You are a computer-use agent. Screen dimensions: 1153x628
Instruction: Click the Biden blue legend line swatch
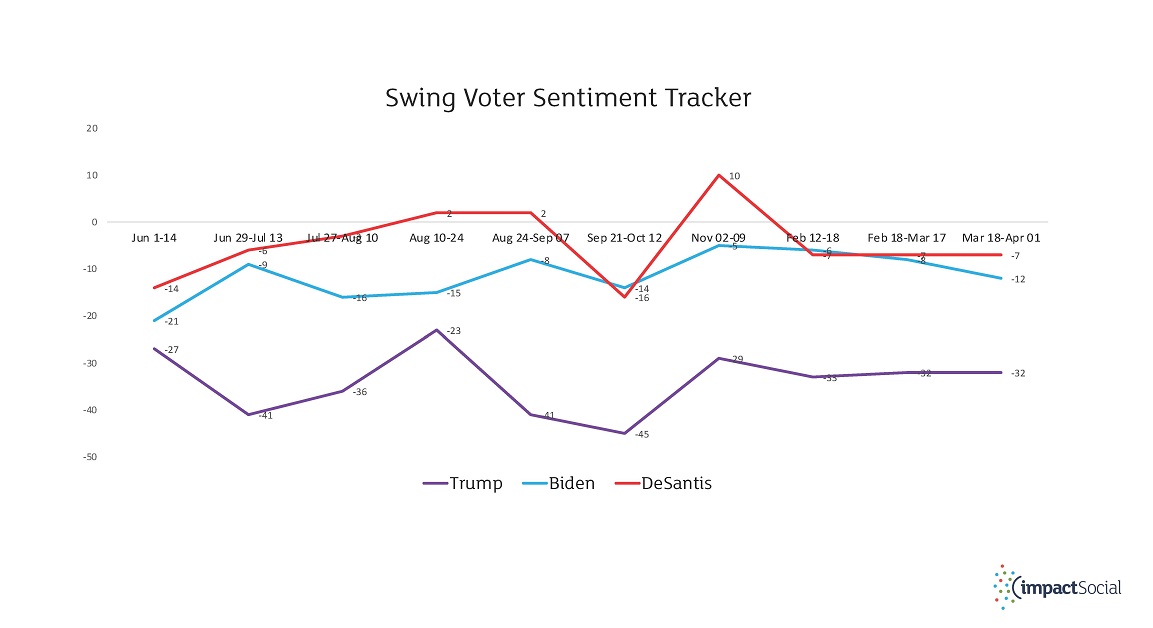[x=532, y=484]
